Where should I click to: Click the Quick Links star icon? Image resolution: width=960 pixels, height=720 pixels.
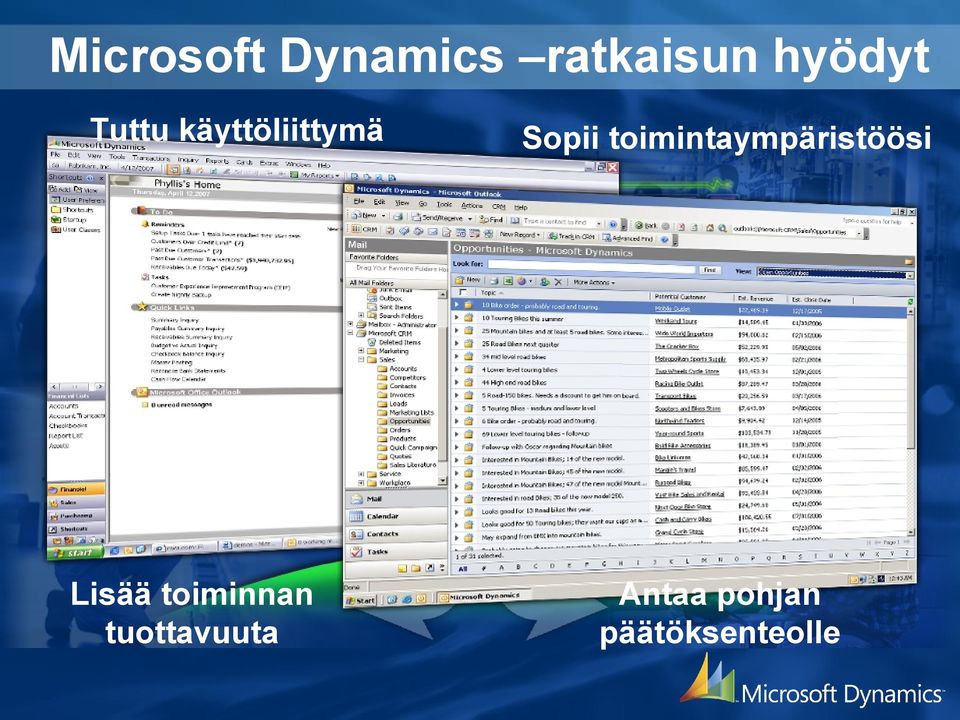pyautogui.click(x=142, y=306)
